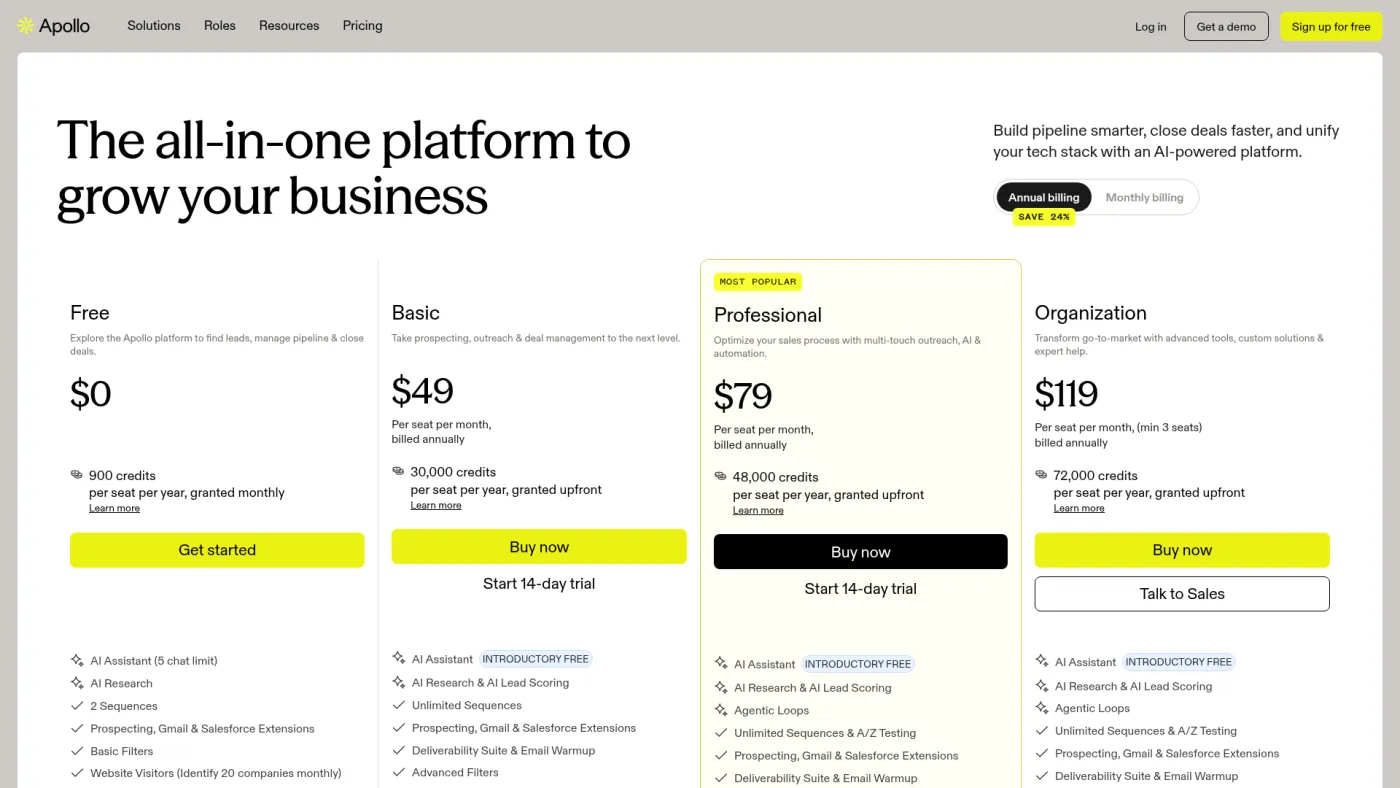Image resolution: width=1400 pixels, height=788 pixels.
Task: Click the credits coin icon under Free plan
Action: (76, 475)
